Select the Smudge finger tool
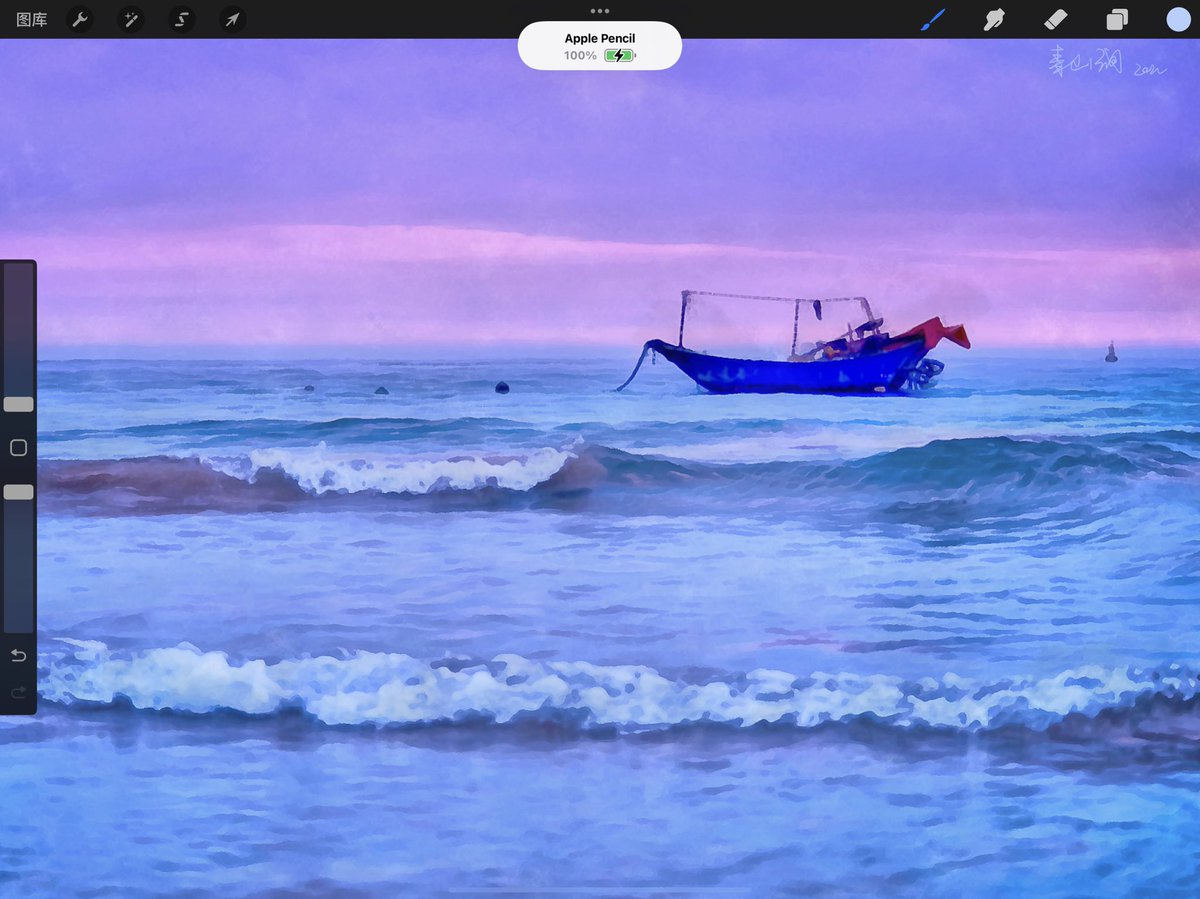The height and width of the screenshot is (899, 1200). point(994,19)
